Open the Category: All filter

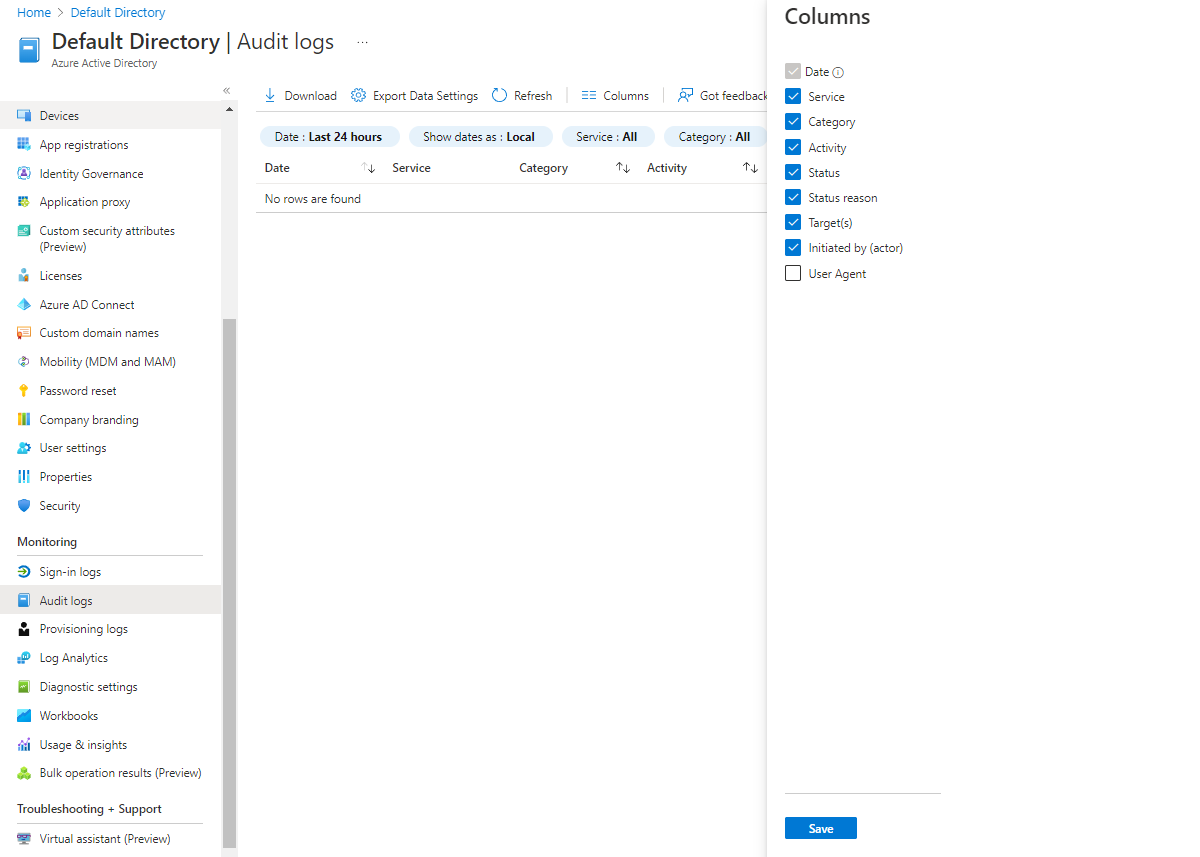pyautogui.click(x=714, y=137)
